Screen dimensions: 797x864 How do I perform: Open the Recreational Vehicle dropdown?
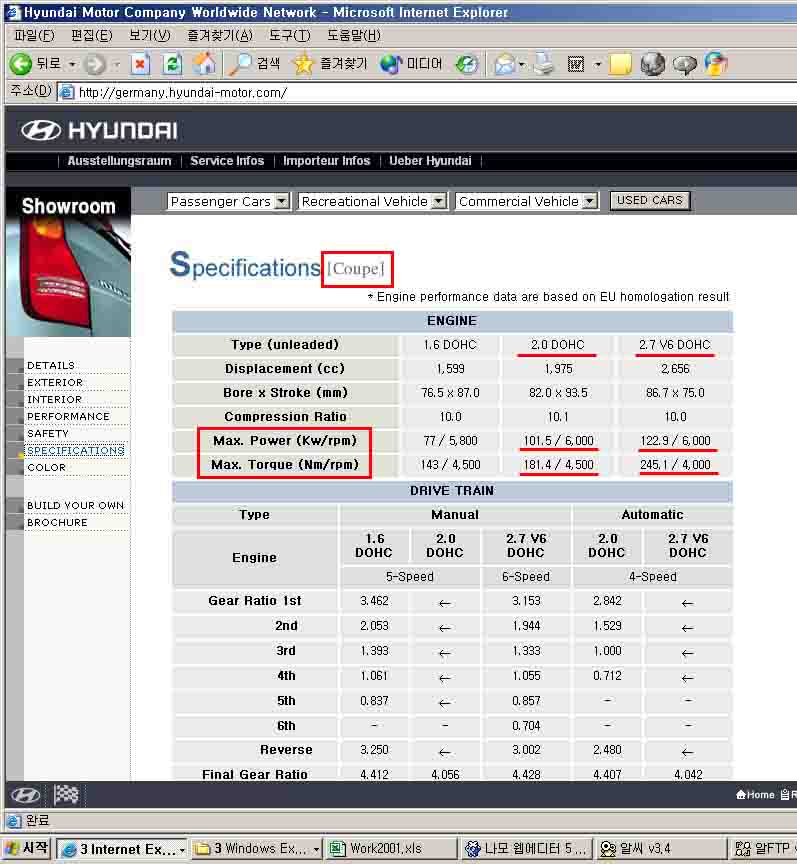373,201
